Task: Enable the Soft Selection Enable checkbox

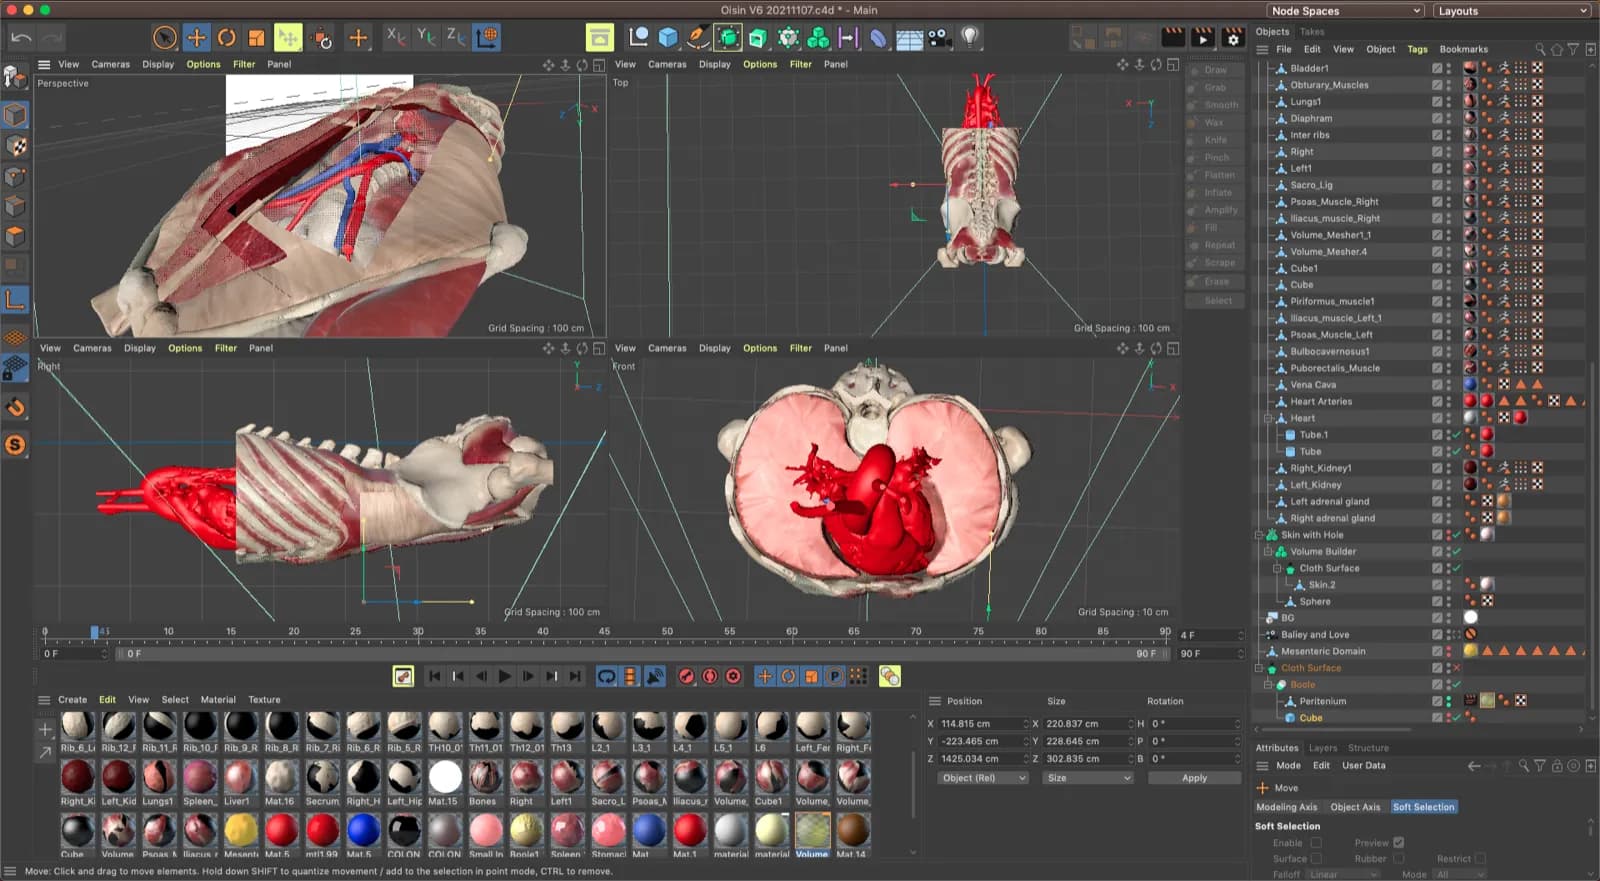Action: 1316,843
